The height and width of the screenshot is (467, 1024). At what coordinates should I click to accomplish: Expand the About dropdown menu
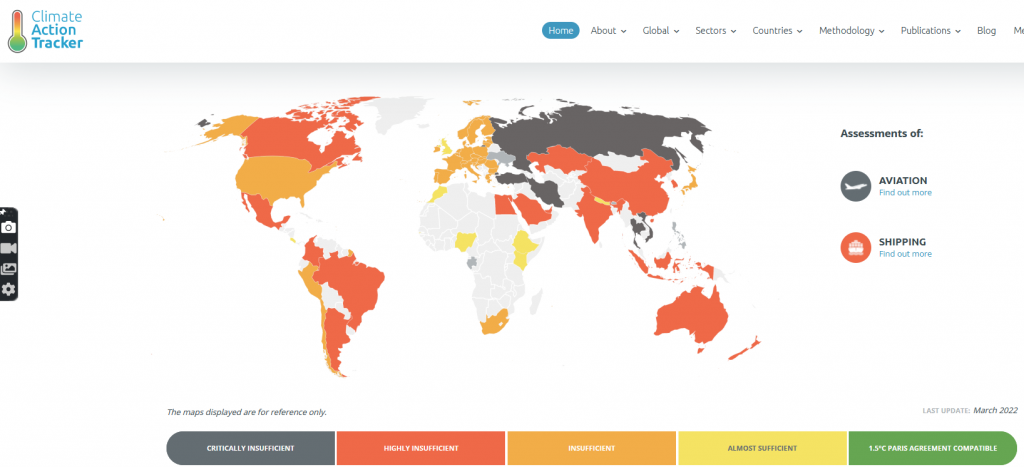608,31
